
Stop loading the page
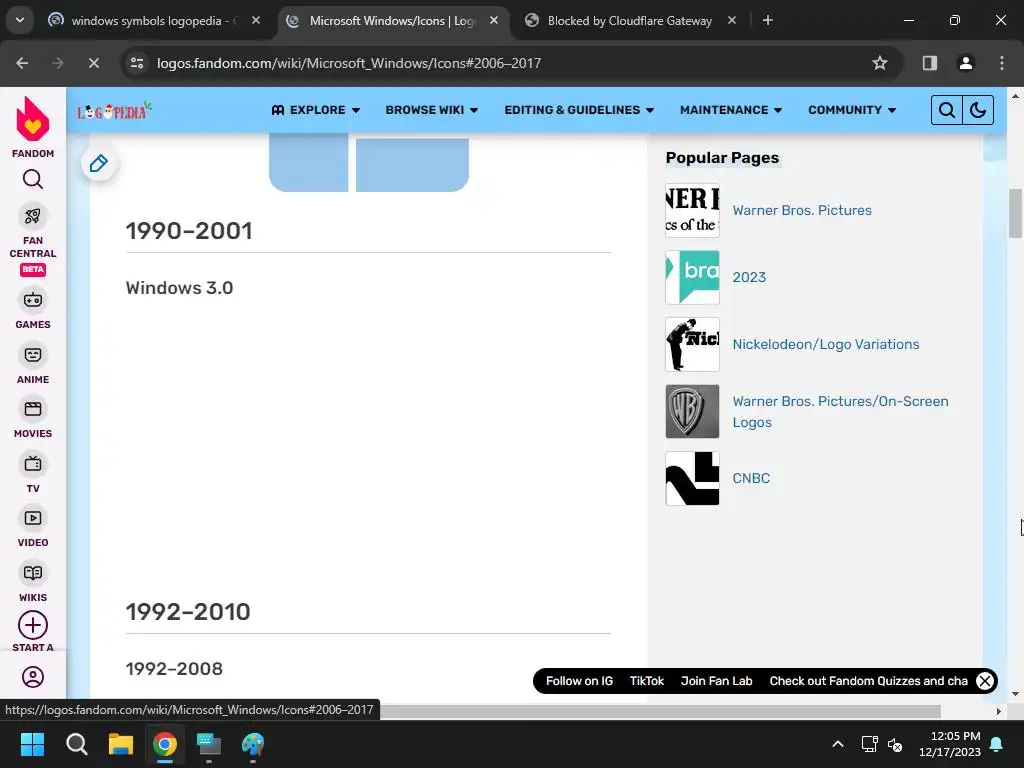coord(93,63)
